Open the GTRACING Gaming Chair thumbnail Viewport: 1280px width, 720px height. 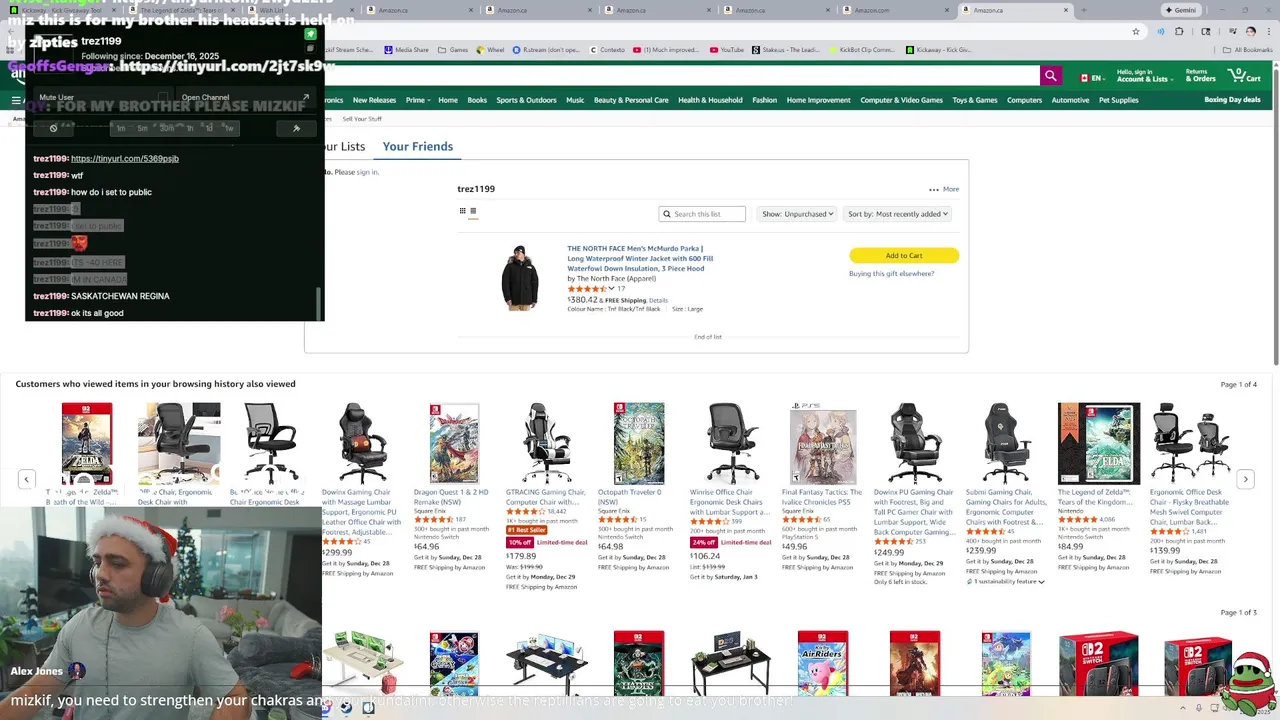coord(546,443)
